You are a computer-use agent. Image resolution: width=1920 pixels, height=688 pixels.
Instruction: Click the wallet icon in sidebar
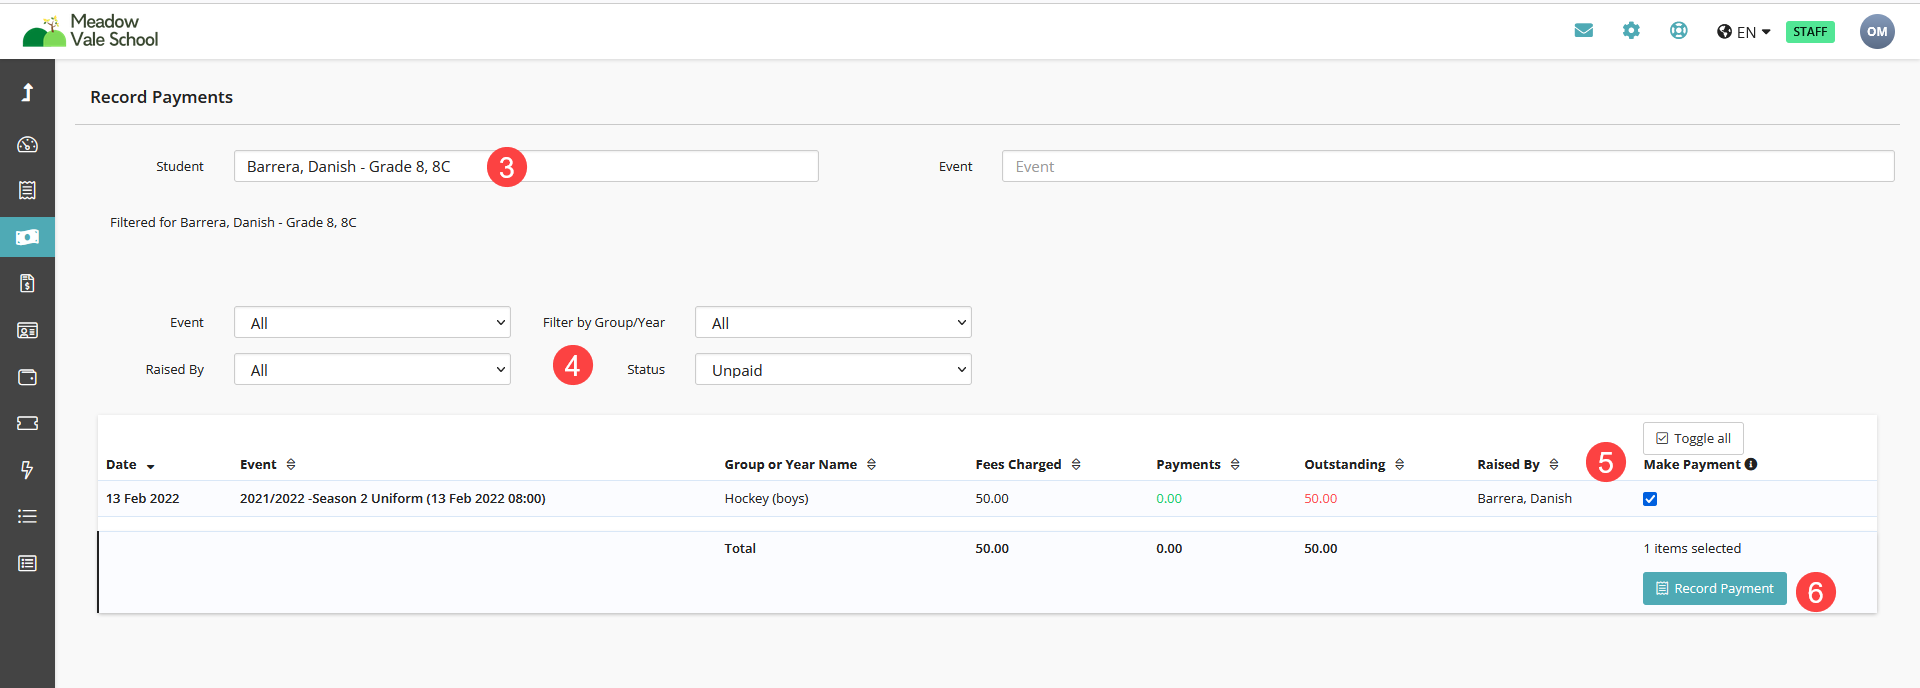[x=27, y=377]
